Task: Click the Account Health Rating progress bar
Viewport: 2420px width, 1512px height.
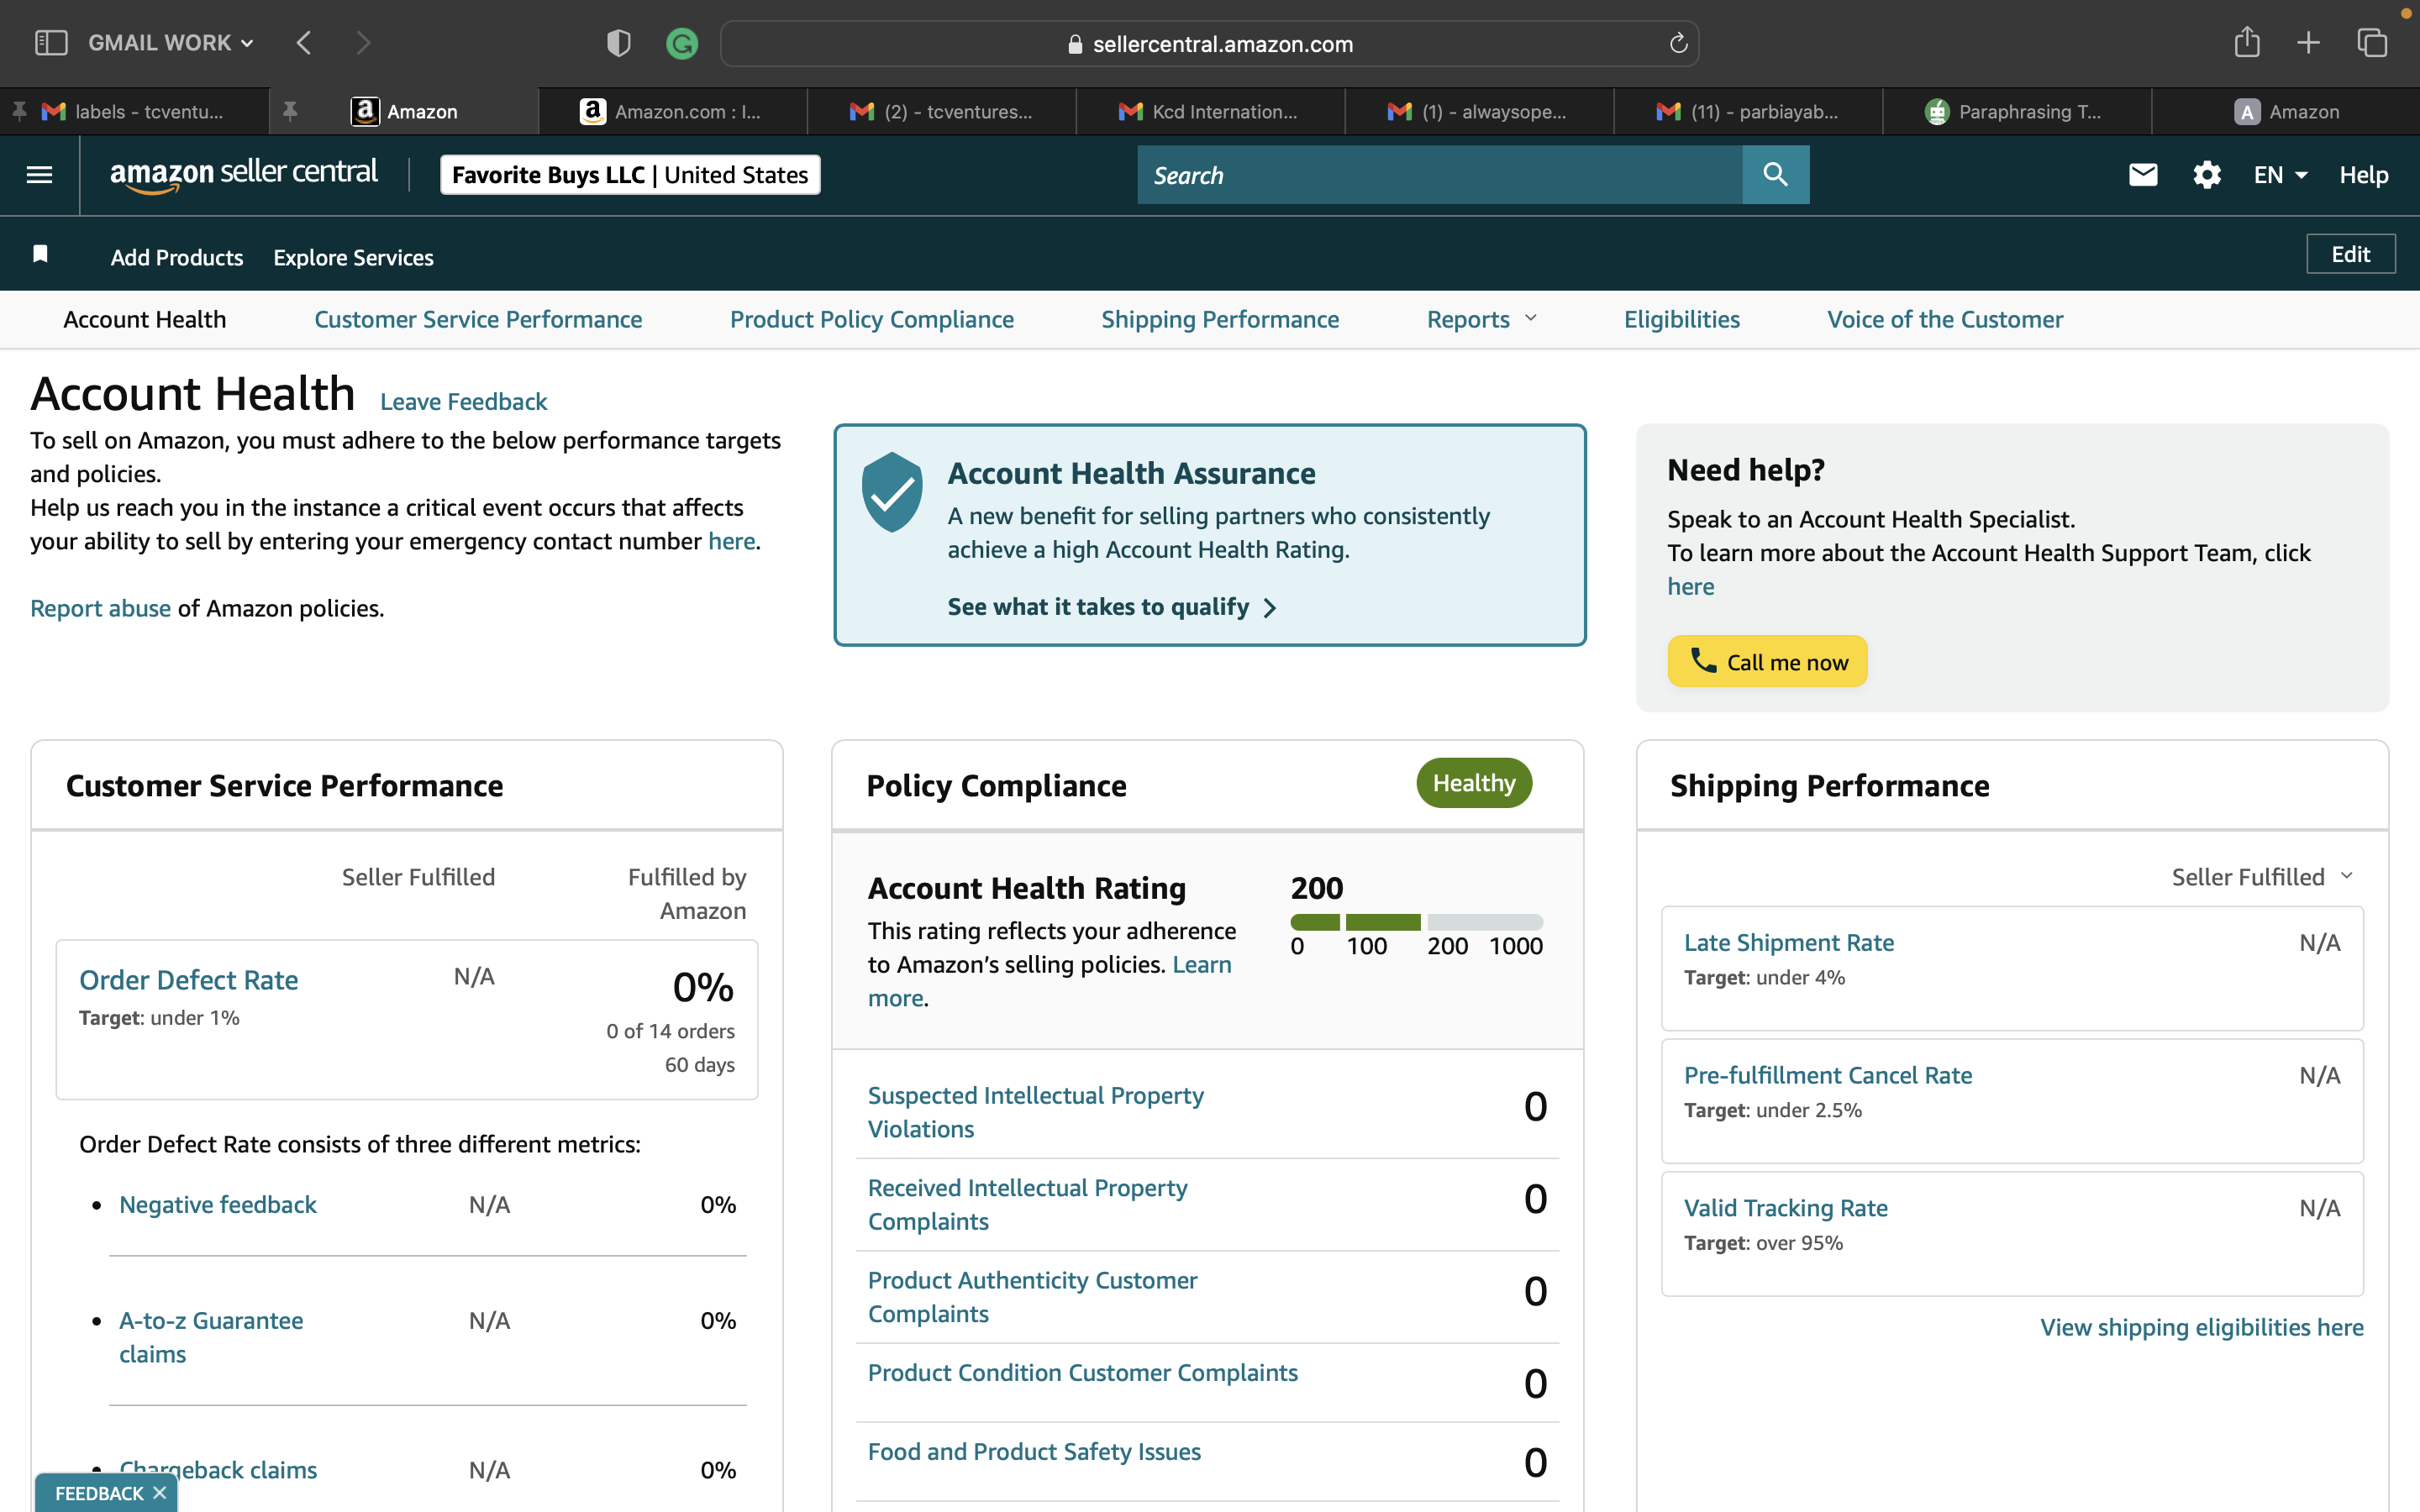Action: pos(1417,922)
